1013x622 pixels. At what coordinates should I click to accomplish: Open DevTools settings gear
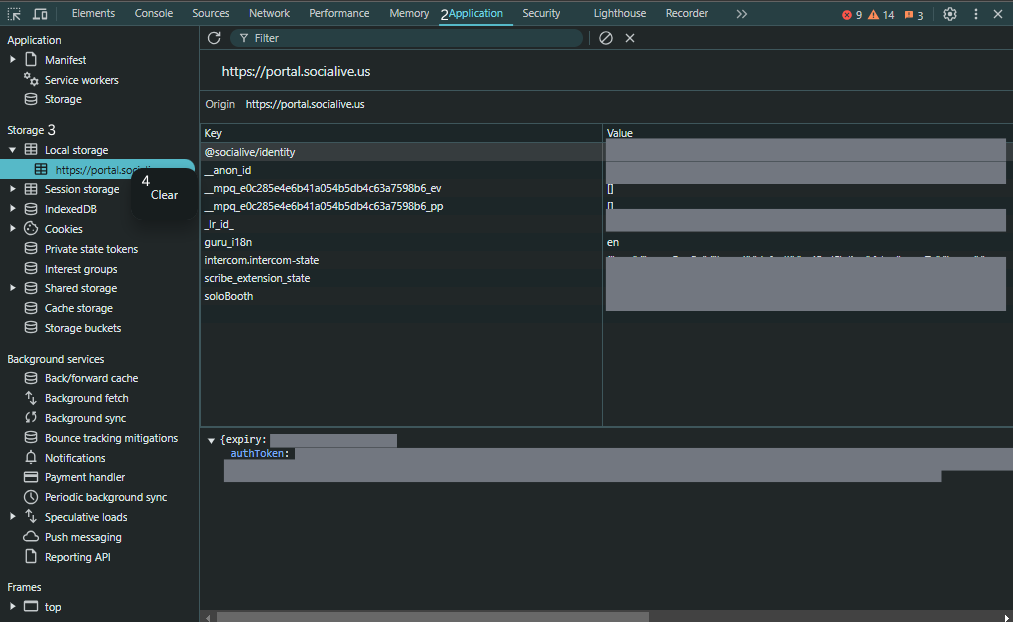point(950,14)
